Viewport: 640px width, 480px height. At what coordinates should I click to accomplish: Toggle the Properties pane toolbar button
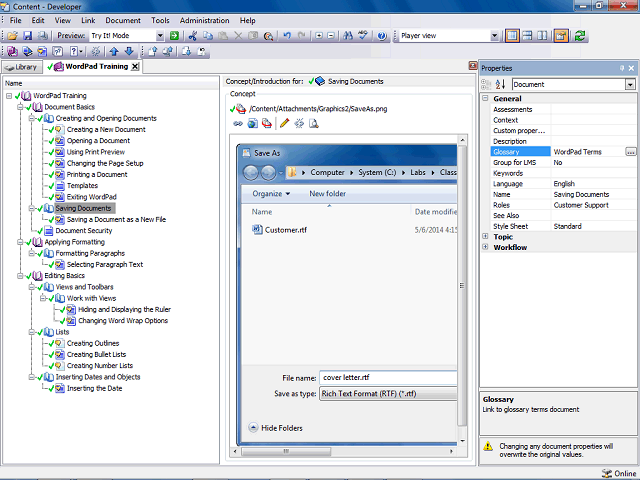[561, 36]
